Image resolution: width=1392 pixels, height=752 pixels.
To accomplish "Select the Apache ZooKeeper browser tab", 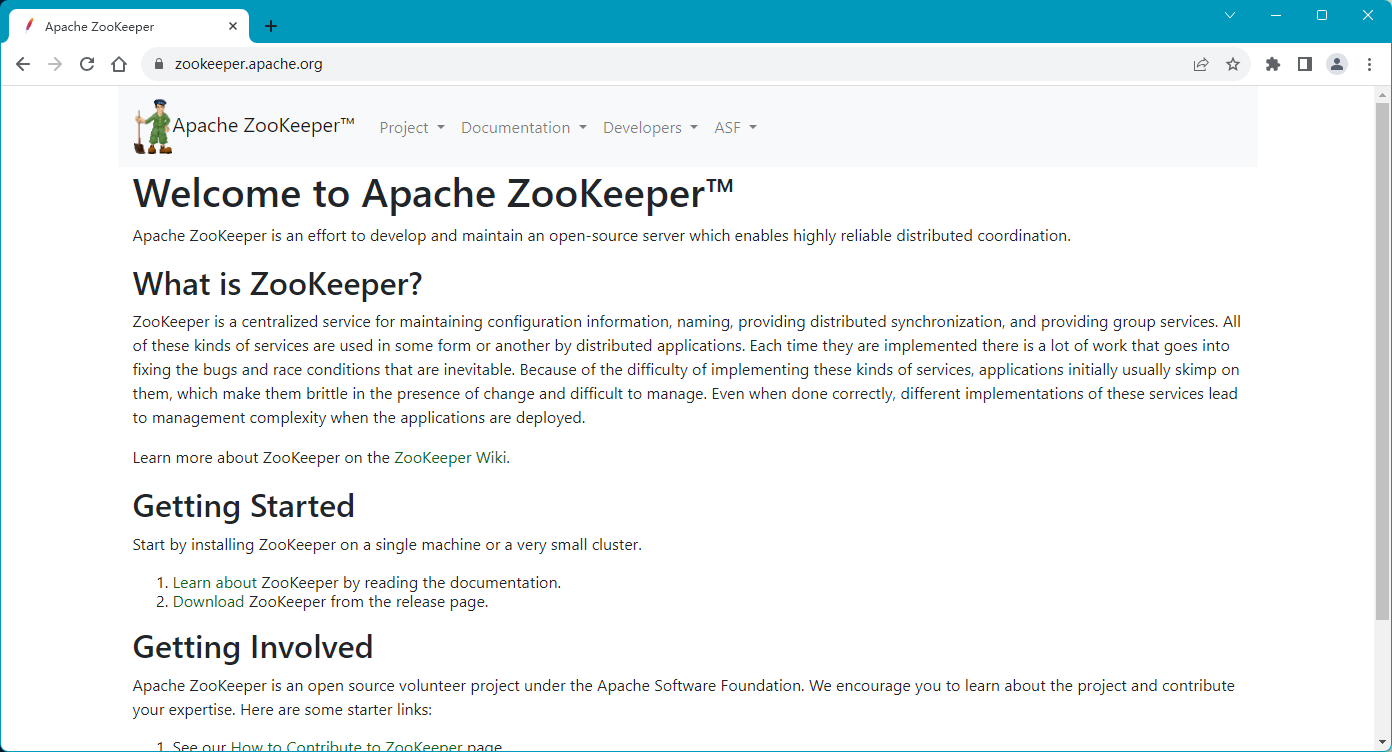I will coord(128,26).
